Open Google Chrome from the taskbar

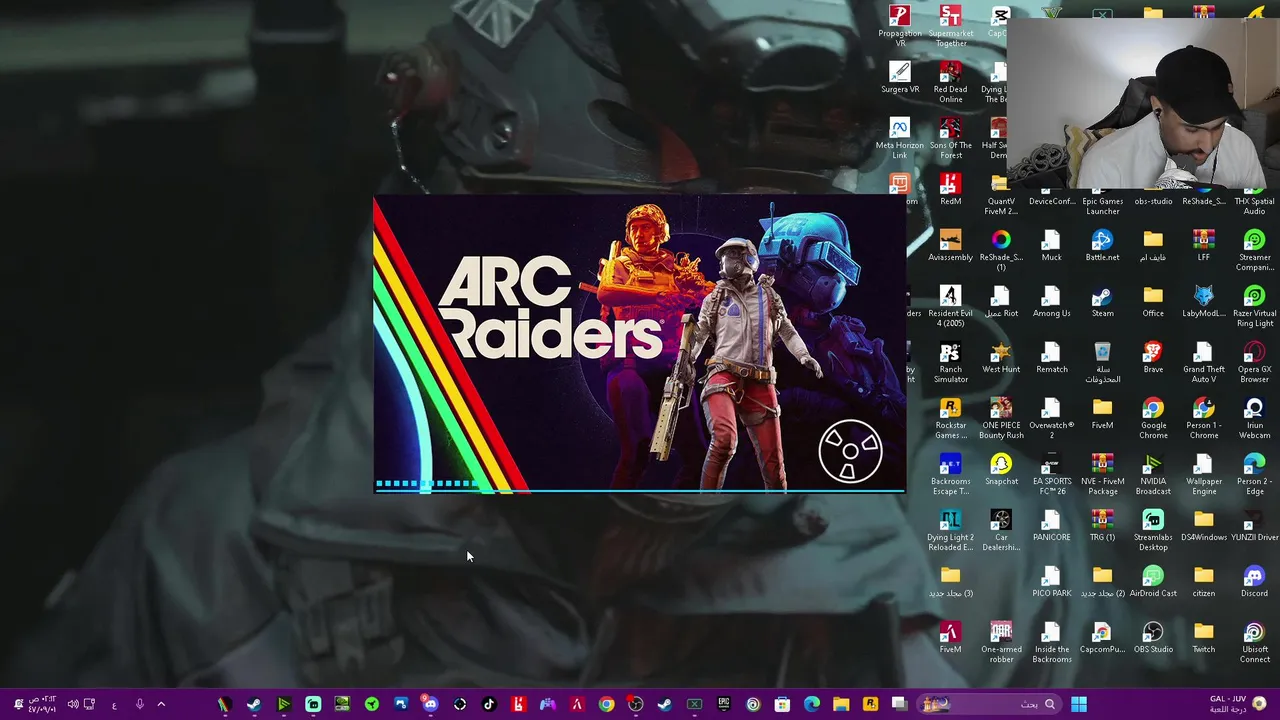[606, 704]
